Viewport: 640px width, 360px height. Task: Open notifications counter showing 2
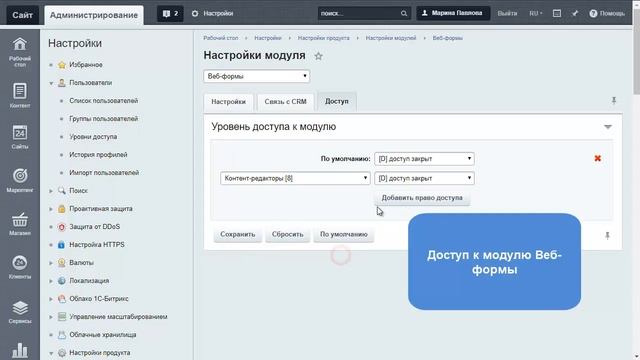pos(170,13)
